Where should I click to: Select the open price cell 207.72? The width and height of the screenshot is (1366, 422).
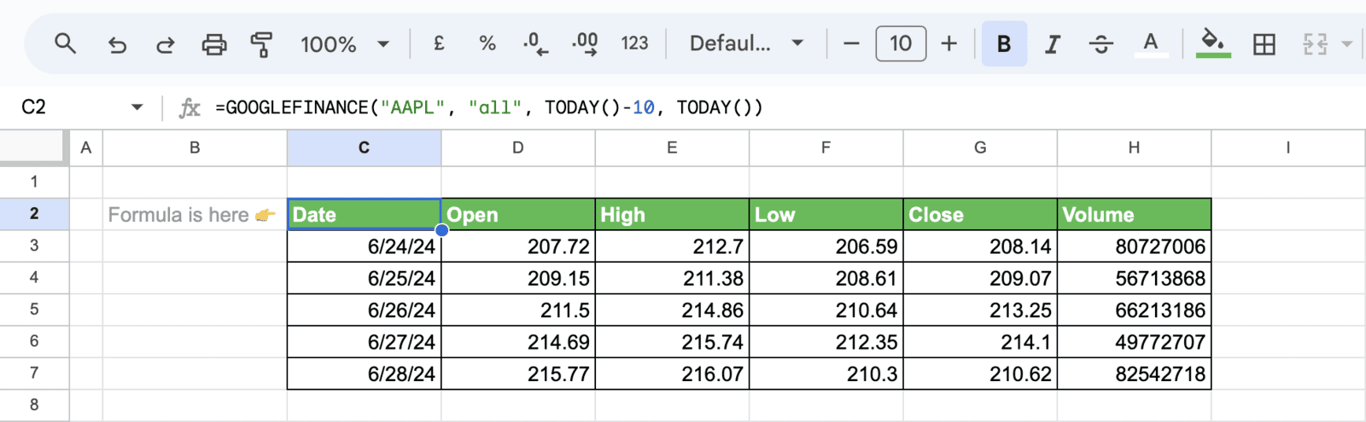click(x=518, y=246)
